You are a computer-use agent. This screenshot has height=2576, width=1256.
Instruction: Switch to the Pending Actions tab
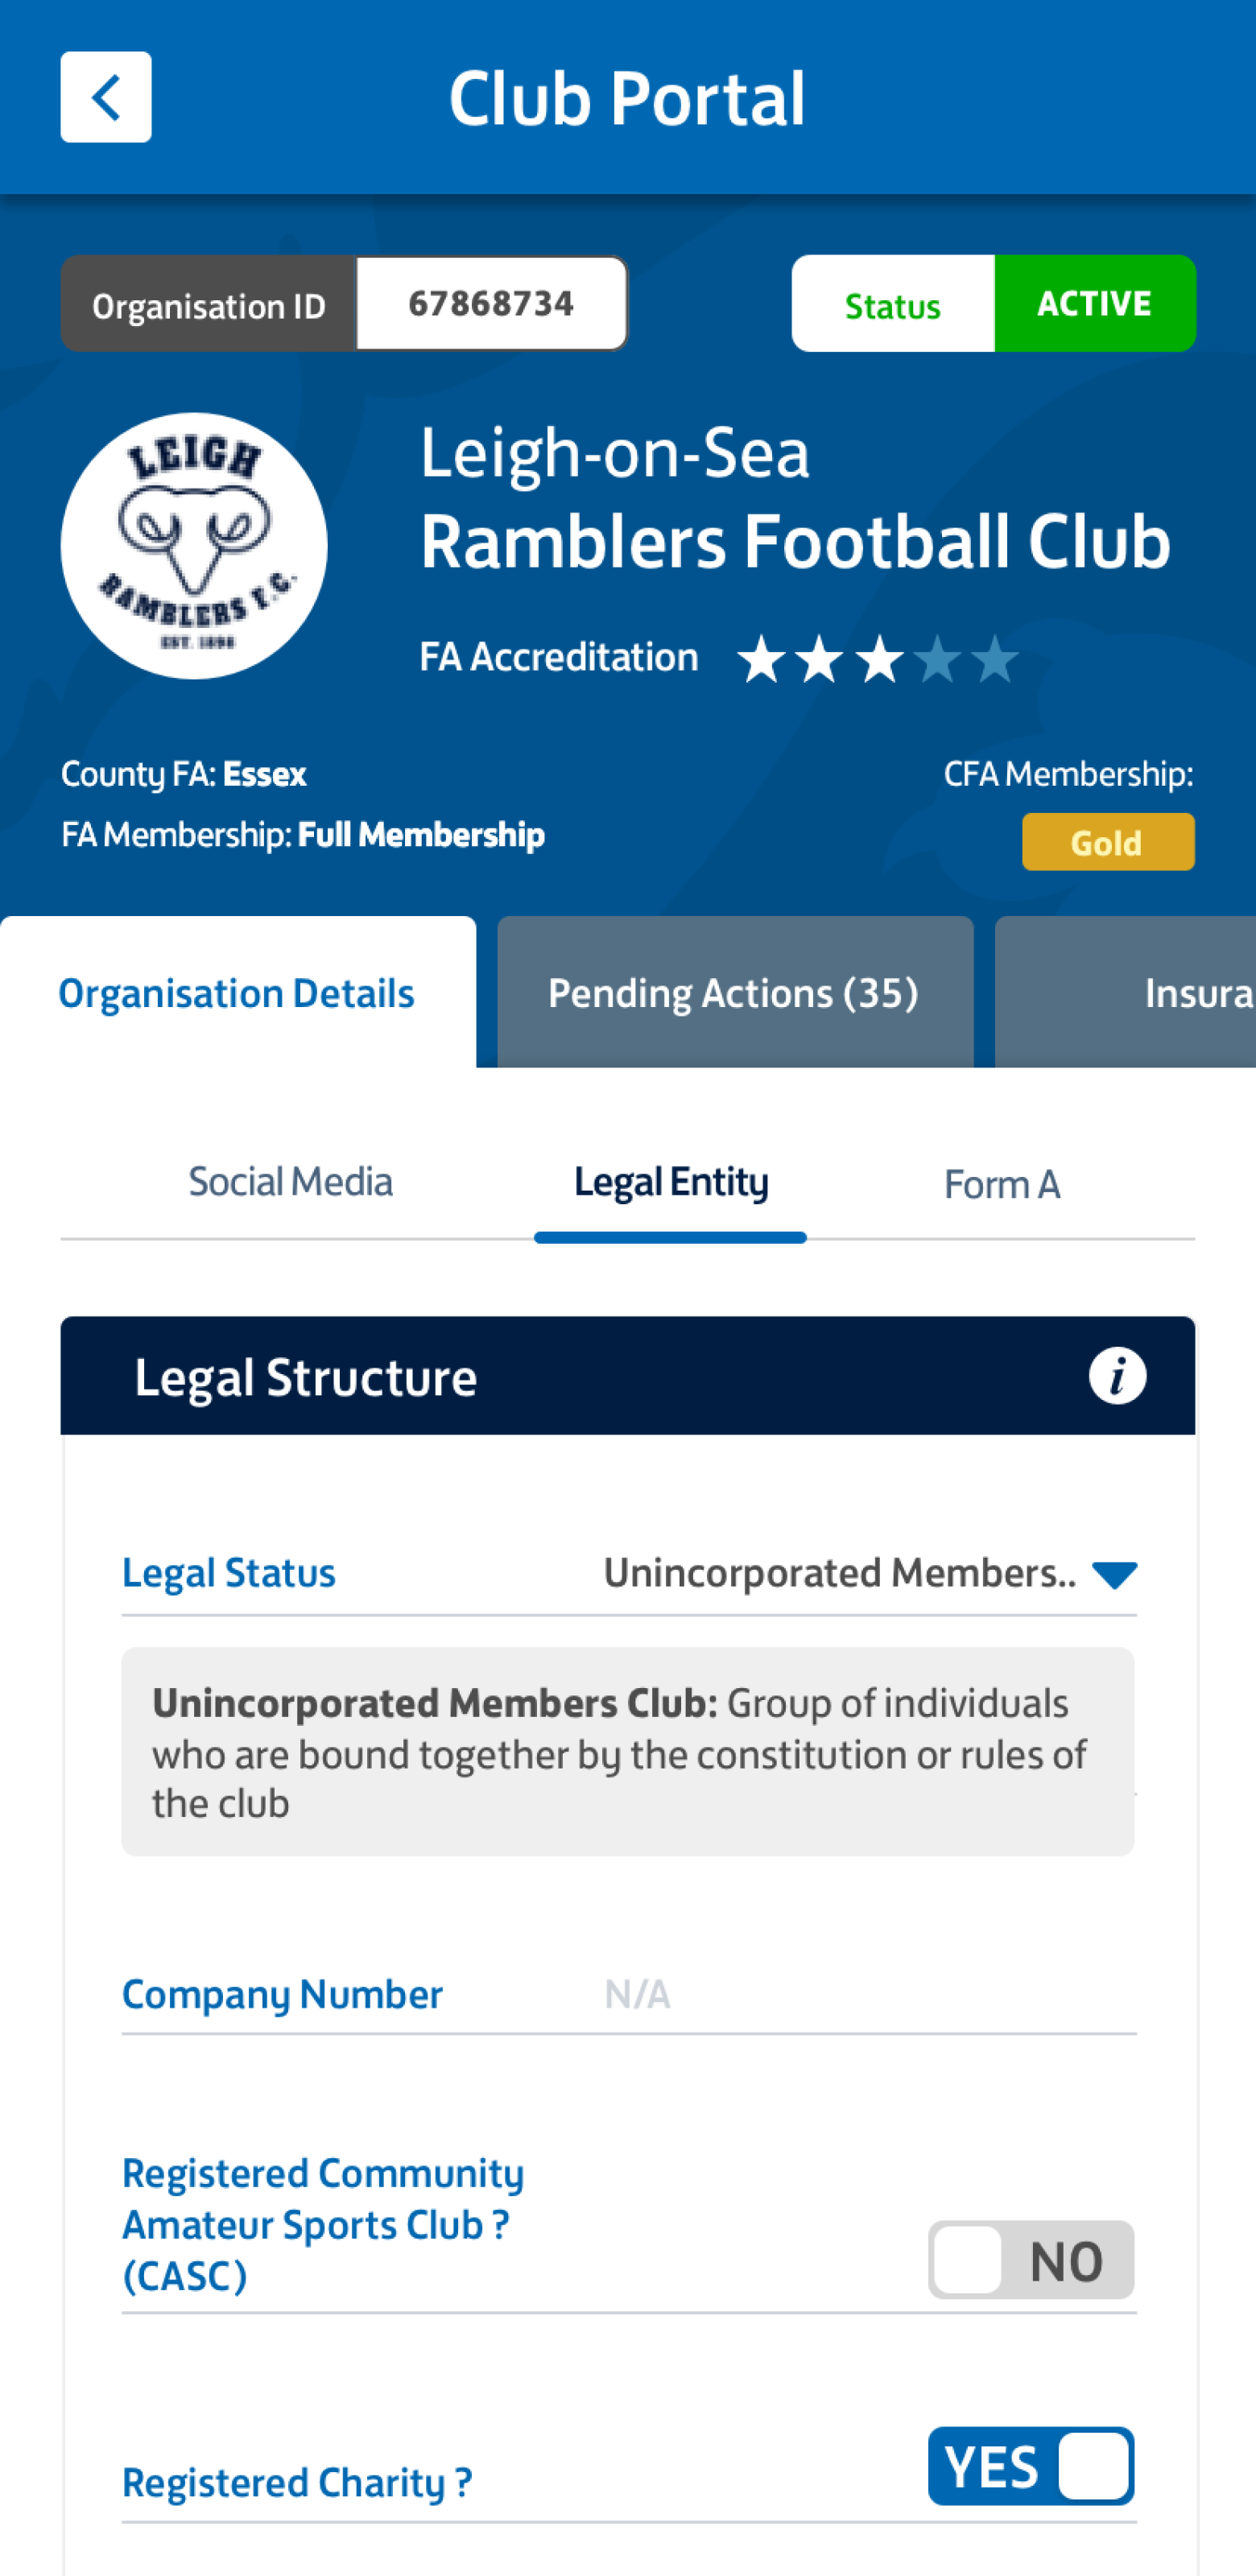[733, 992]
